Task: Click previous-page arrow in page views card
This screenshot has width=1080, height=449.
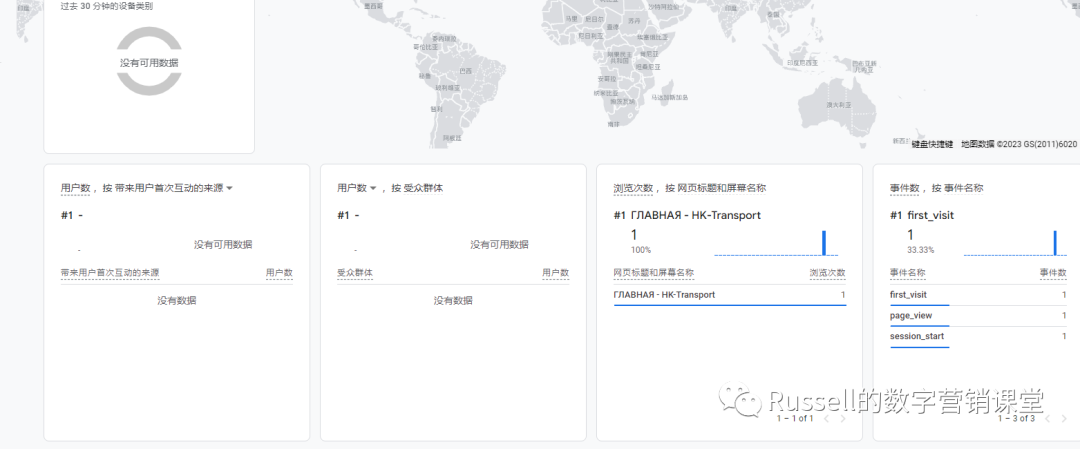Action: pyautogui.click(x=826, y=419)
